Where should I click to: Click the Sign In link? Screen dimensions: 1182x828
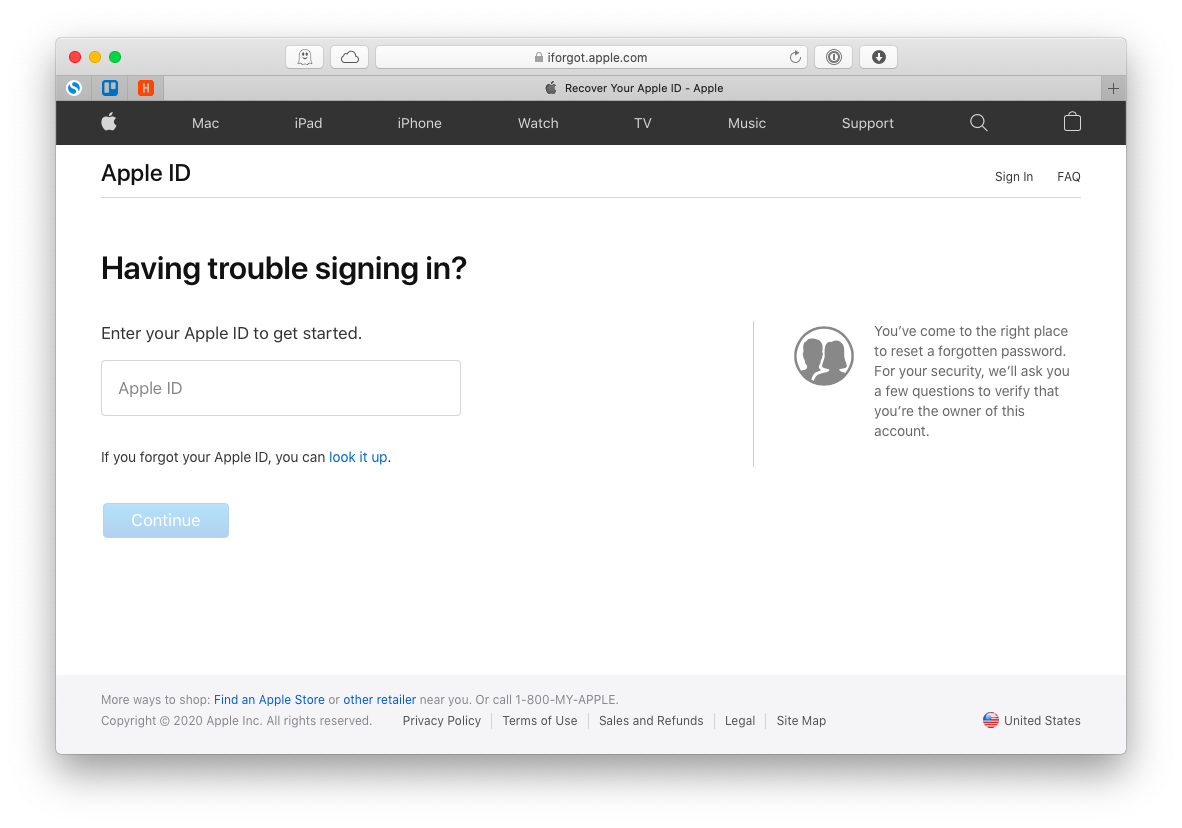coord(1013,177)
